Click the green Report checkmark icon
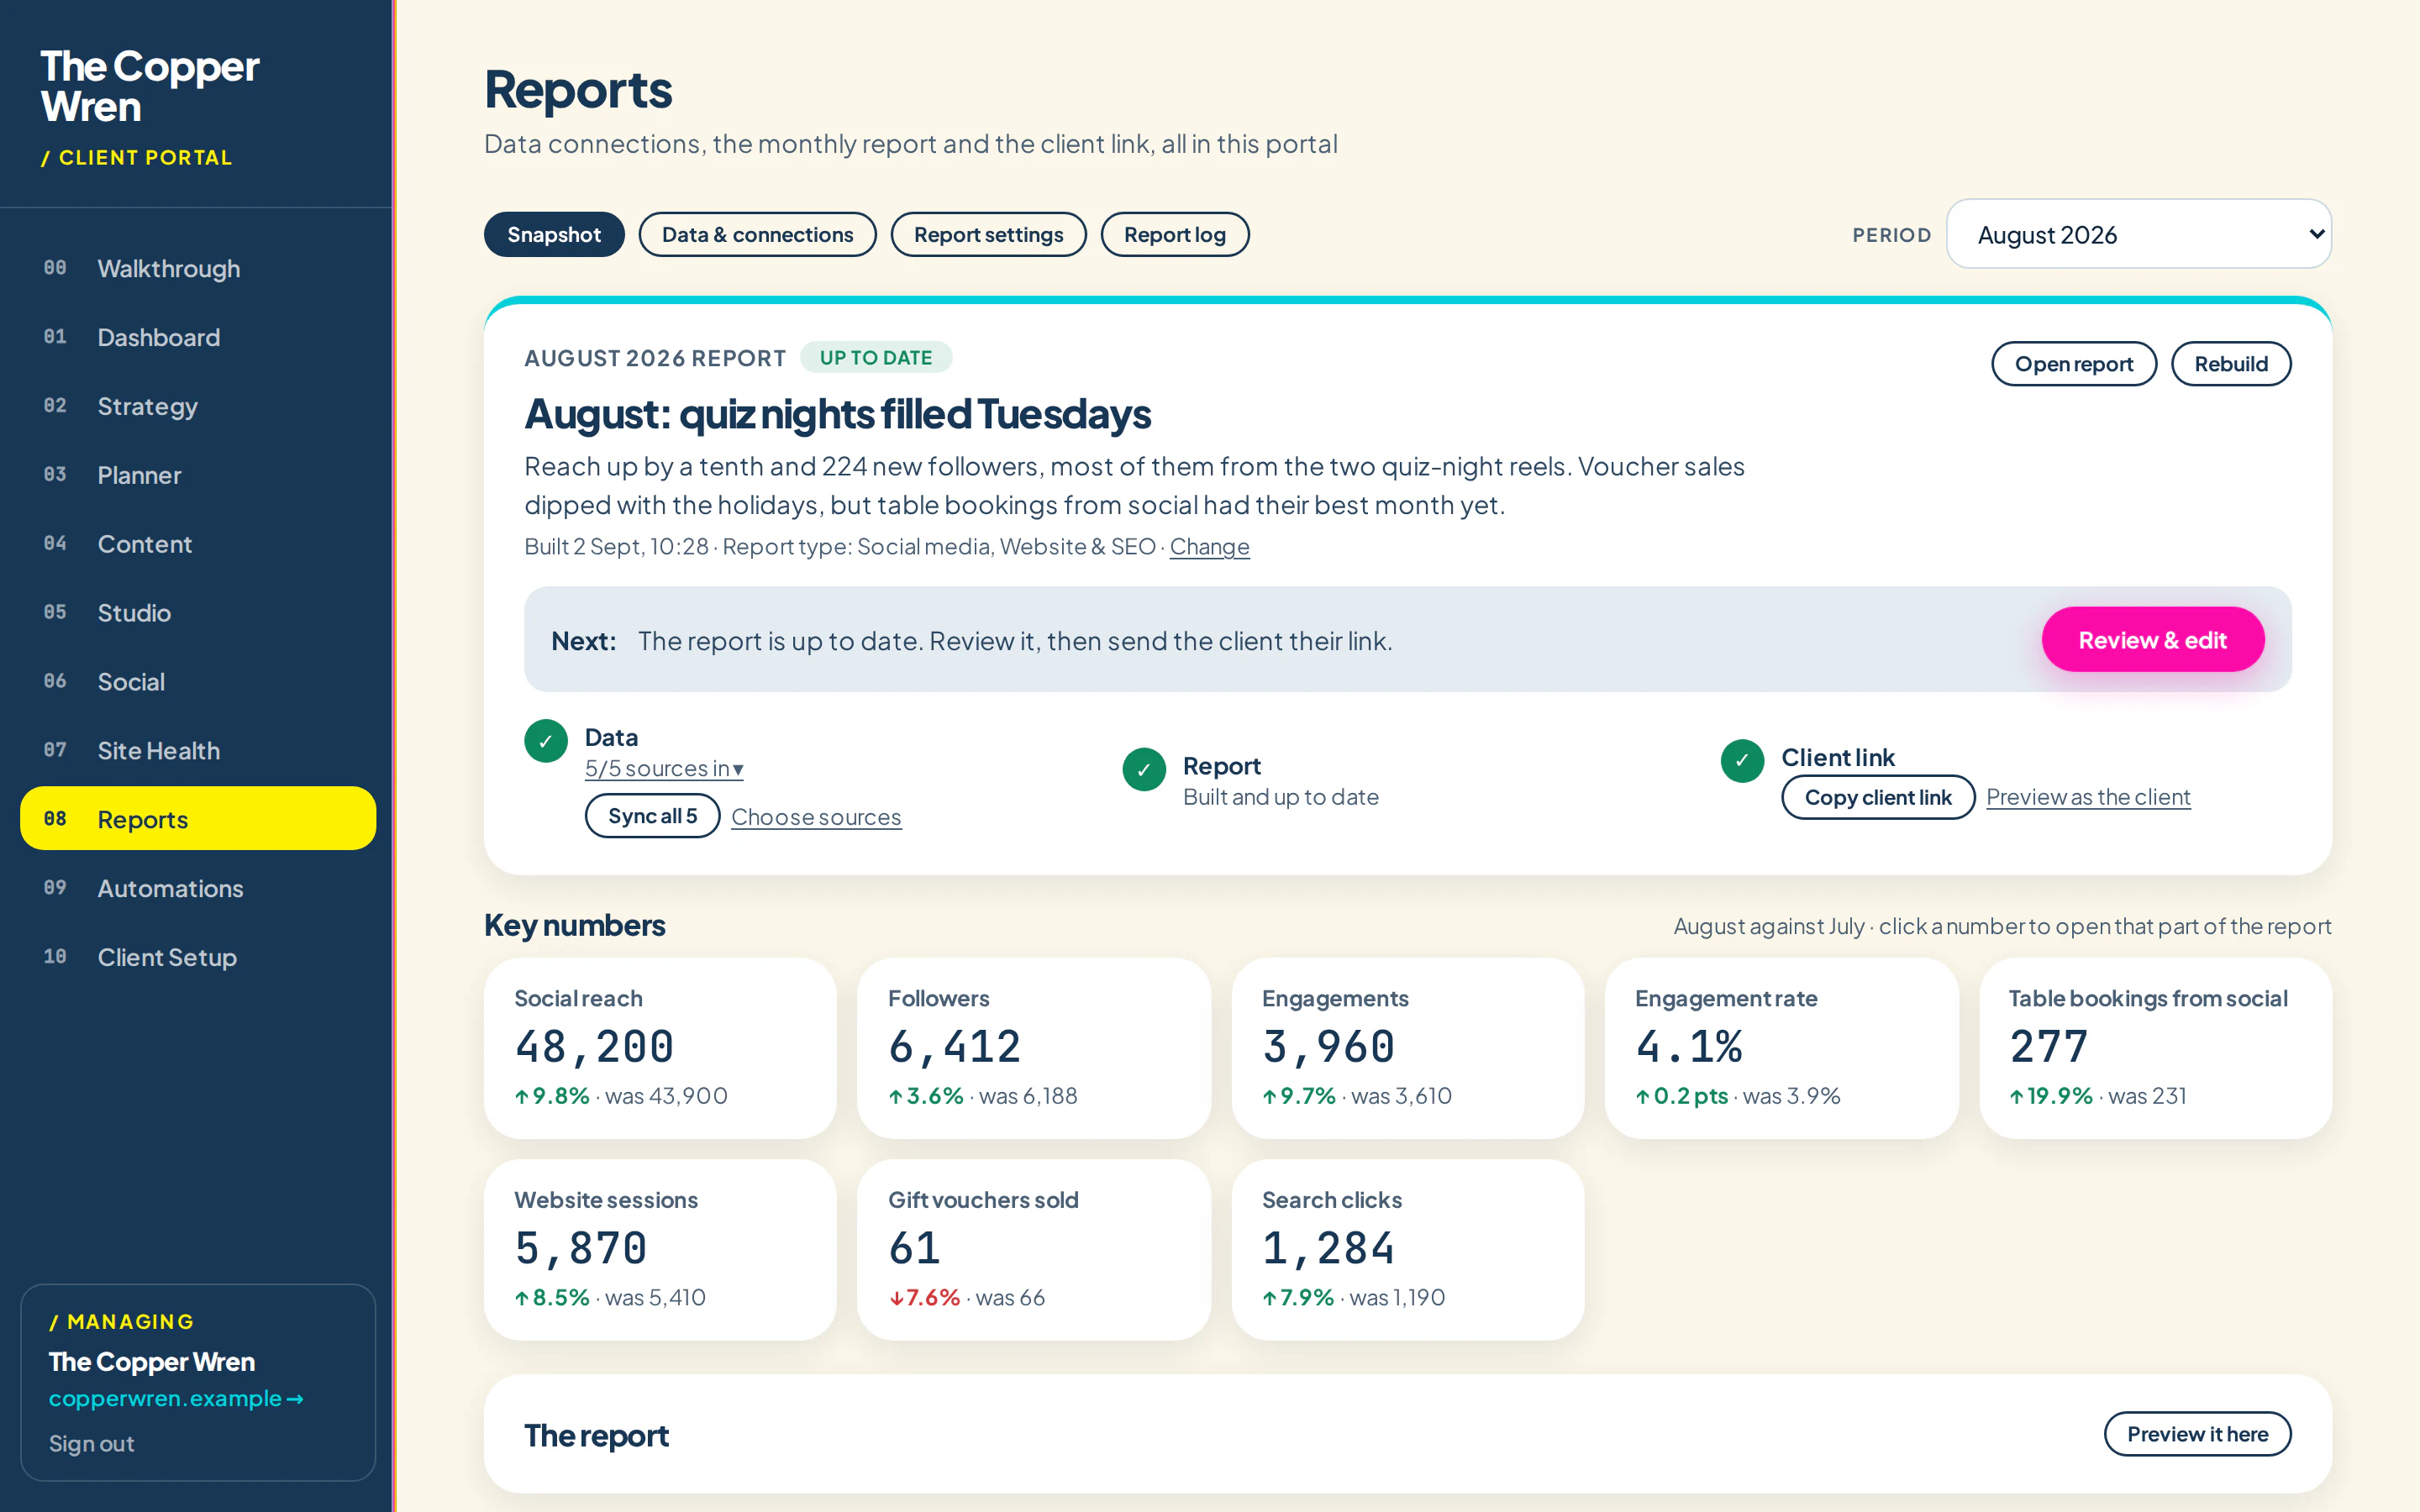The height and width of the screenshot is (1512, 2420). [1144, 769]
